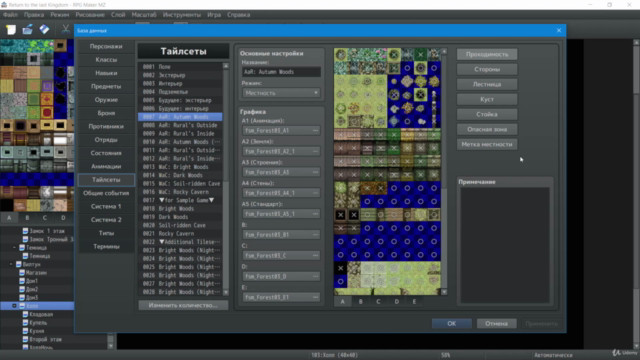Open the C graphic file picker ellipsis

click(x=316, y=256)
